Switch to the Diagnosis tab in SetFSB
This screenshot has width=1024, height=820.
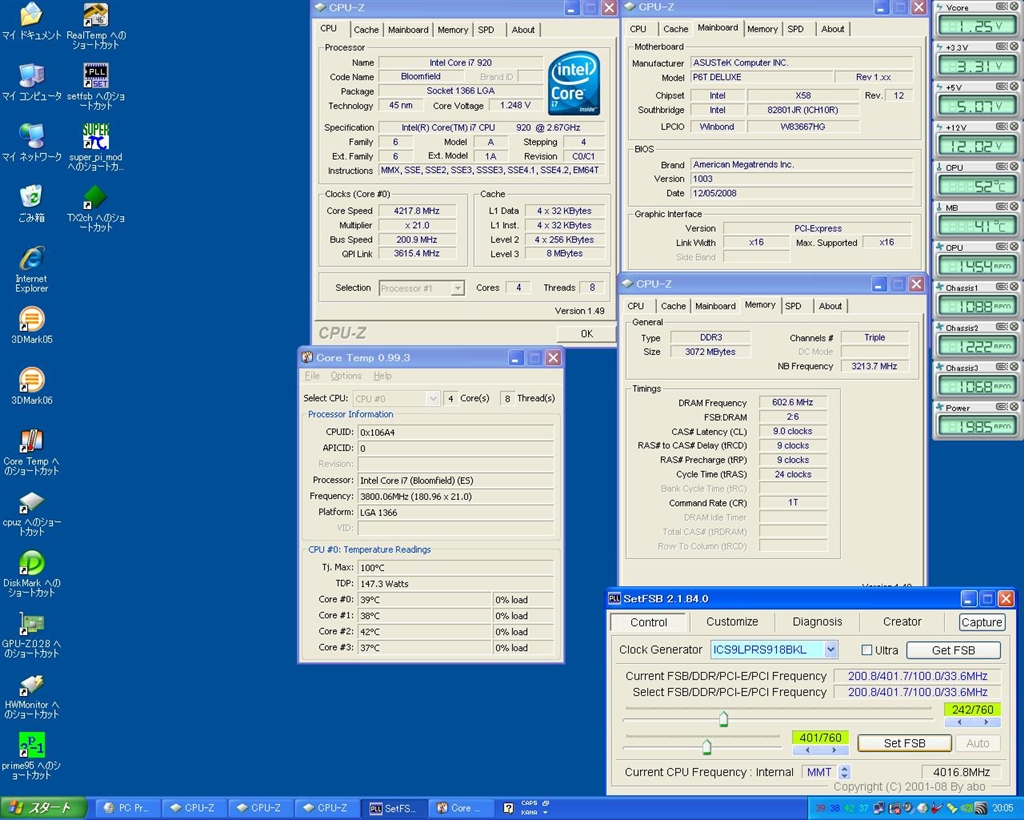coord(817,622)
